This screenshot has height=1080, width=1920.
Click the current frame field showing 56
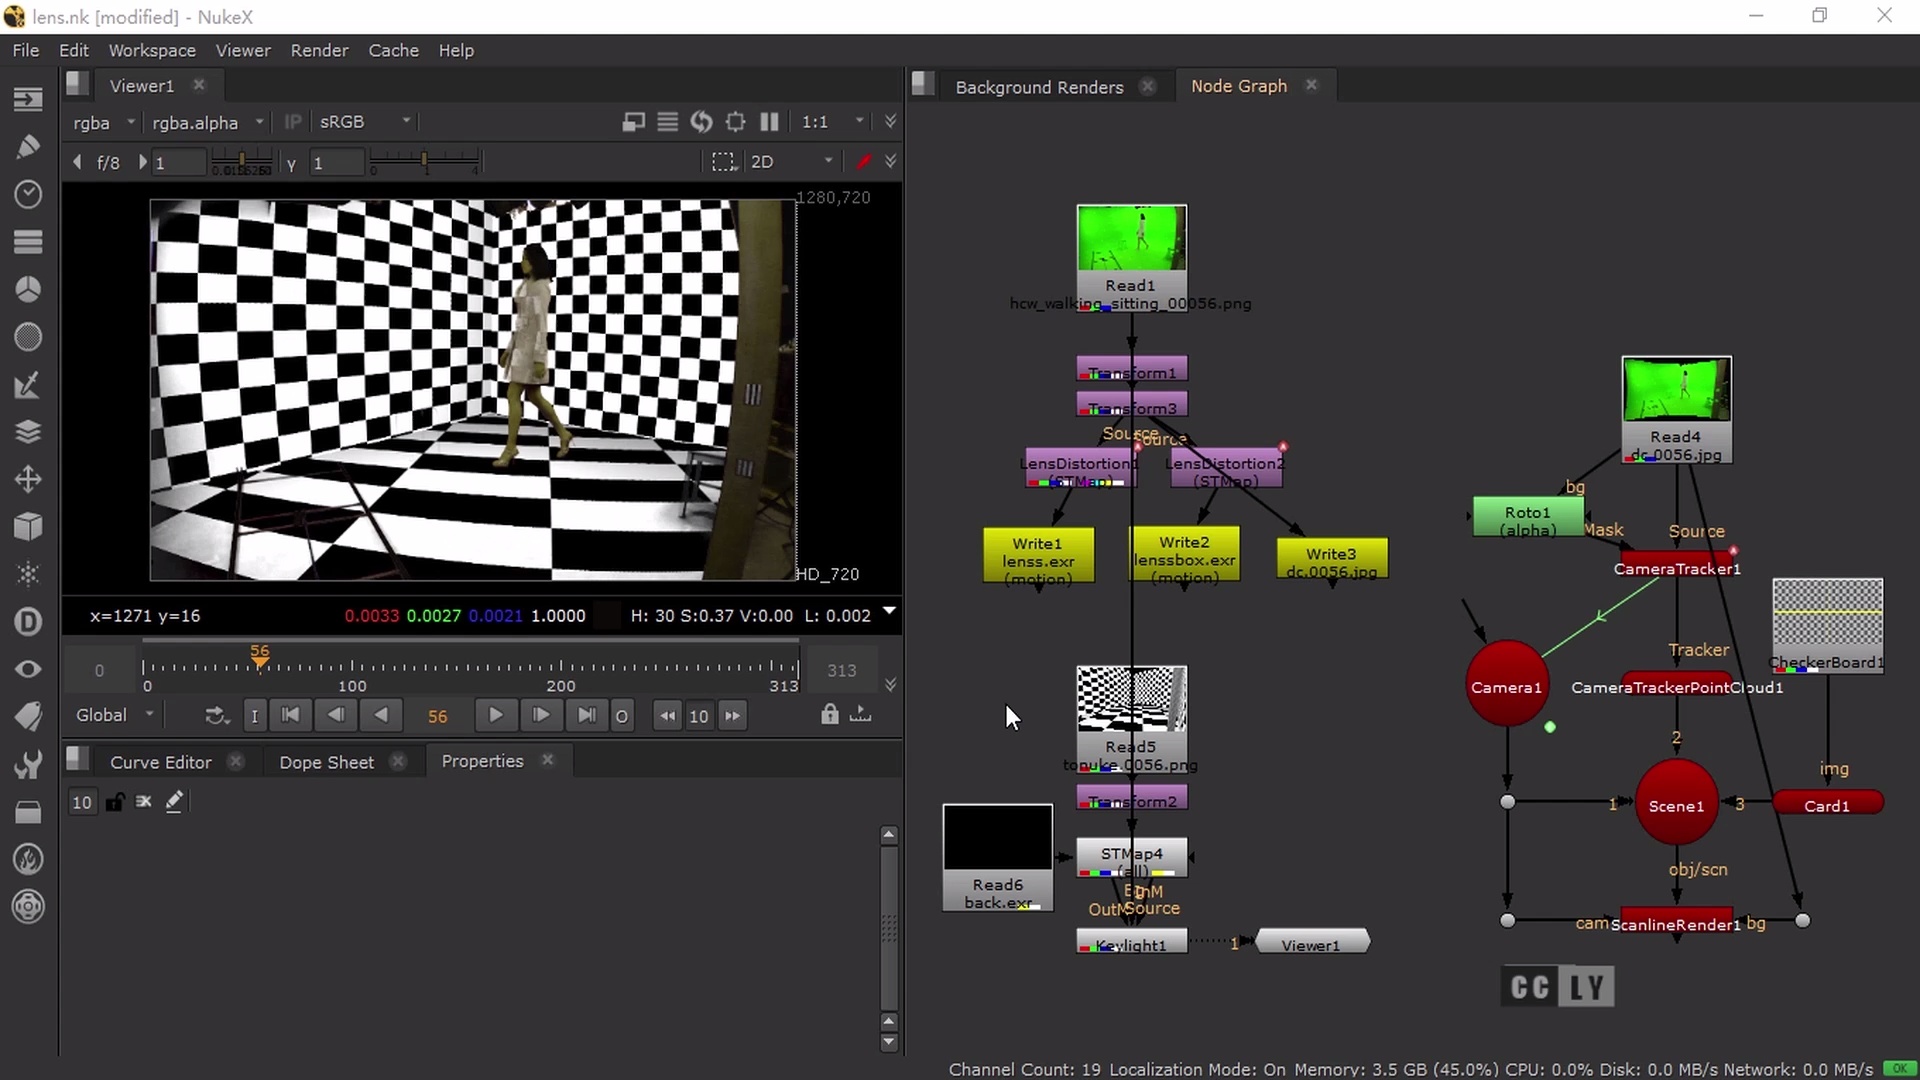tap(438, 716)
